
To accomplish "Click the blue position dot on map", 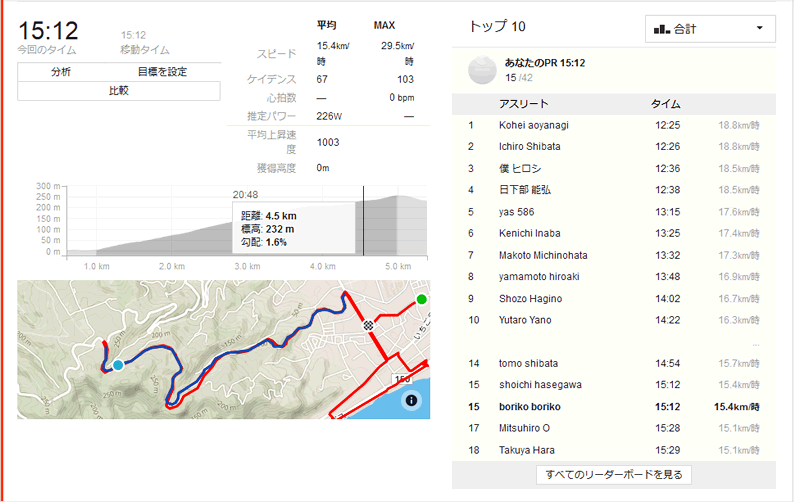I will [118, 365].
